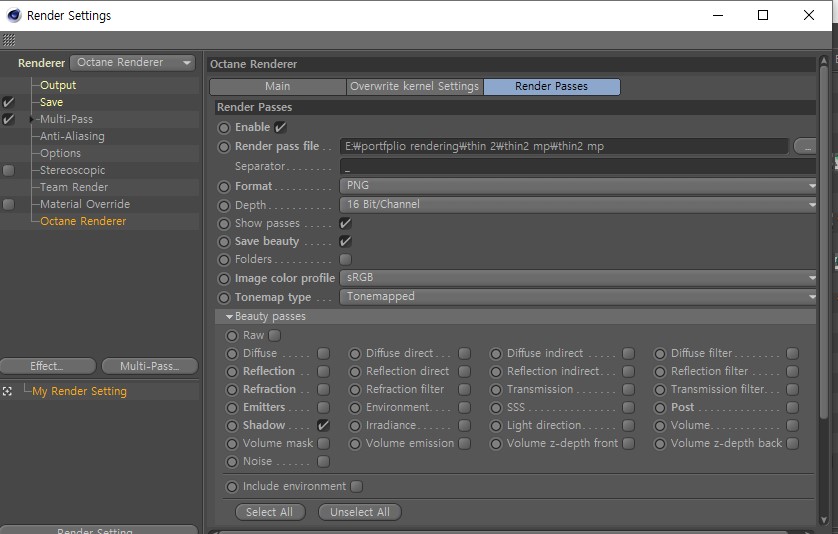Enable the Include environment checkbox
Image resolution: width=838 pixels, height=534 pixels.
[356, 486]
